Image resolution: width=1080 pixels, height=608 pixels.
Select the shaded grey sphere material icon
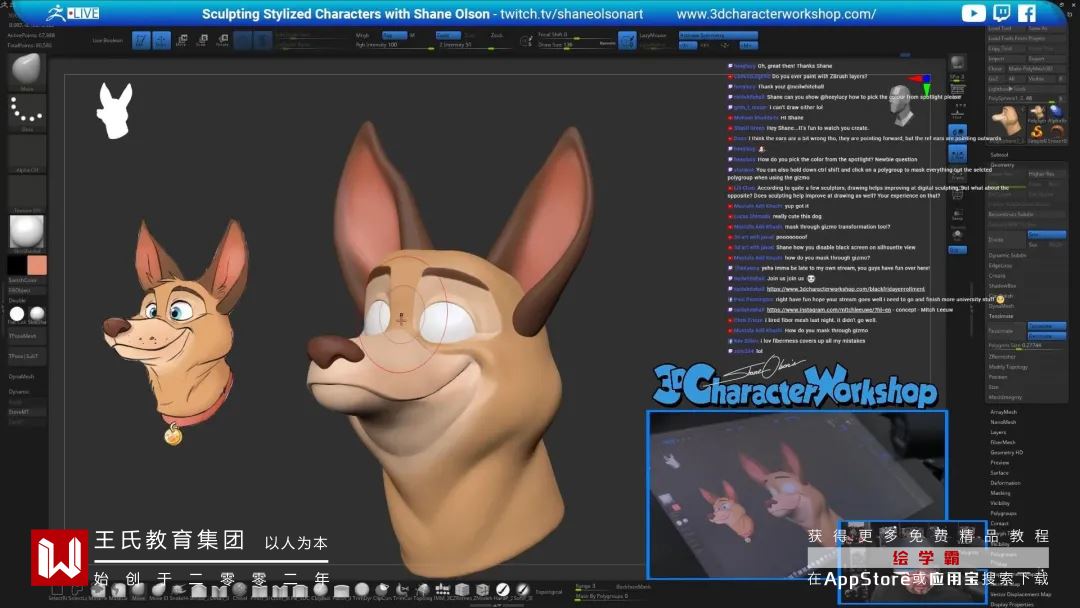37,314
